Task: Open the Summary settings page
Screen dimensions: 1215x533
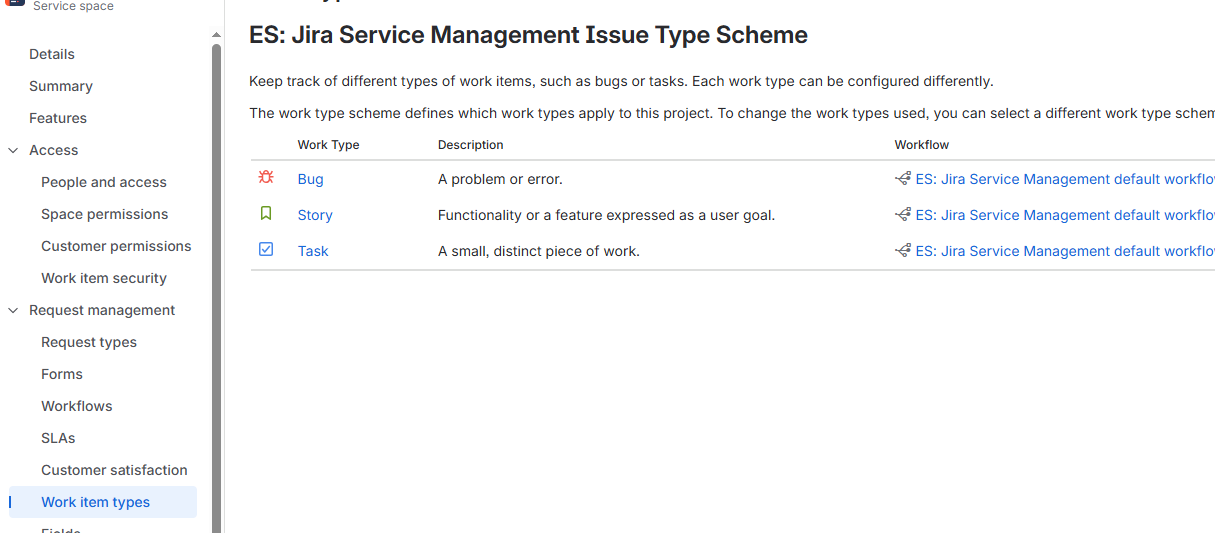Action: [x=61, y=86]
